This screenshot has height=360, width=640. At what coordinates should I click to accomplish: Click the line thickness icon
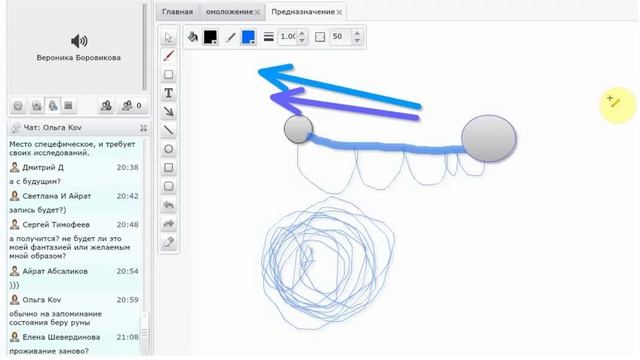click(x=269, y=37)
